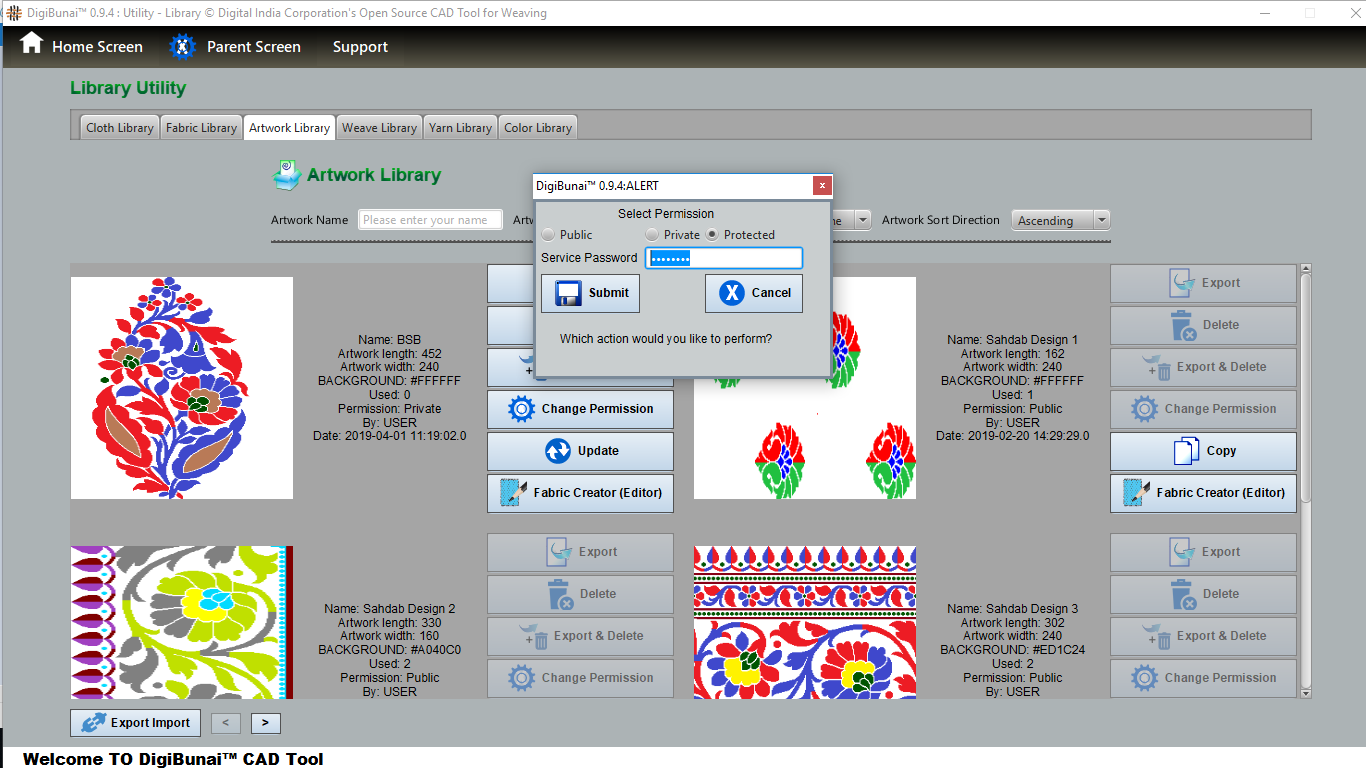Click the Parent Screen gear icon
The width and height of the screenshot is (1366, 768).
(x=182, y=46)
